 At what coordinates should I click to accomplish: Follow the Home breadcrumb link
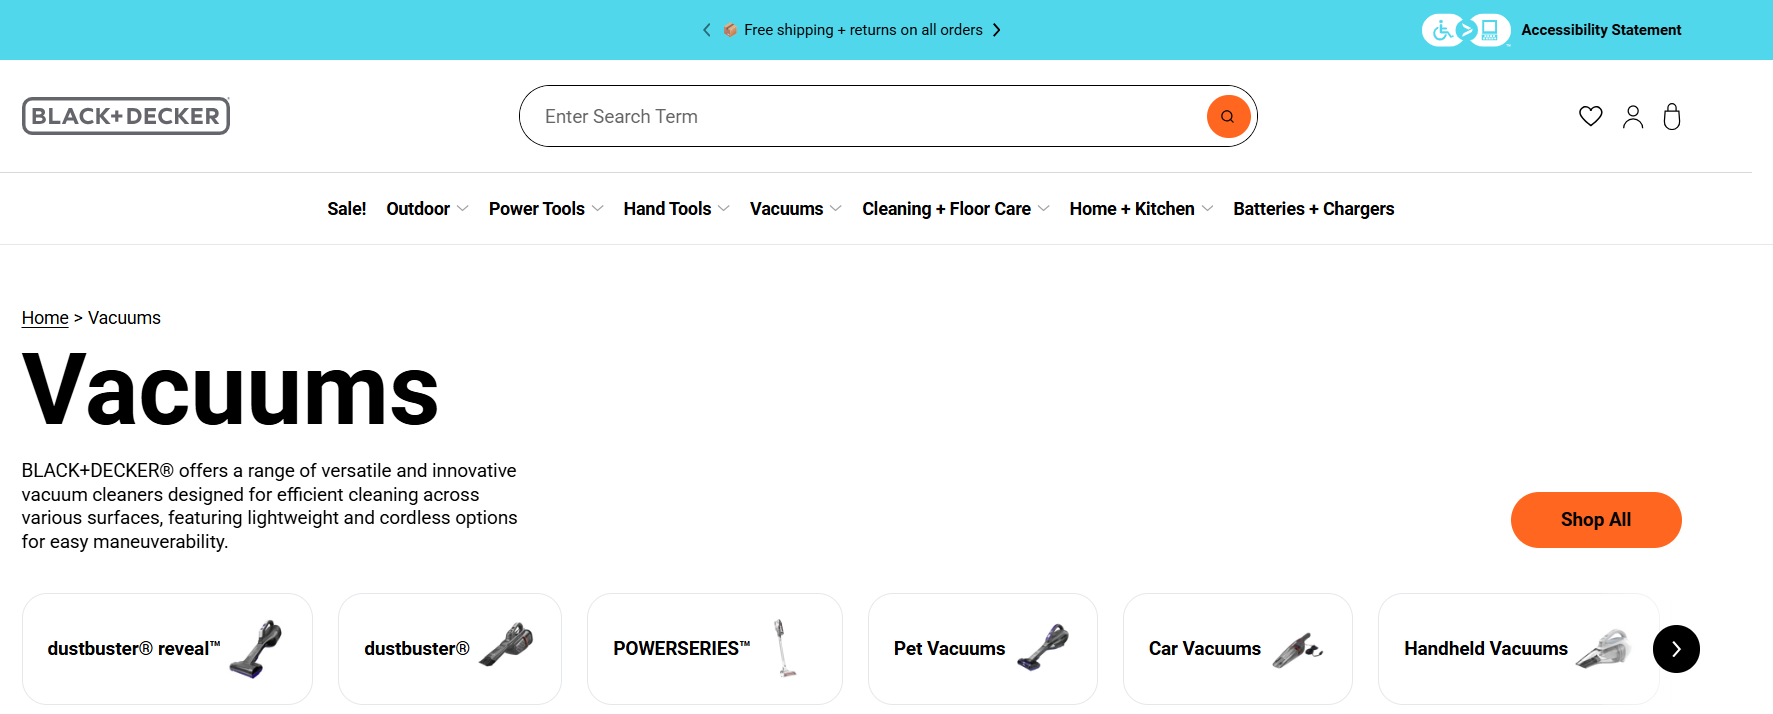click(45, 318)
